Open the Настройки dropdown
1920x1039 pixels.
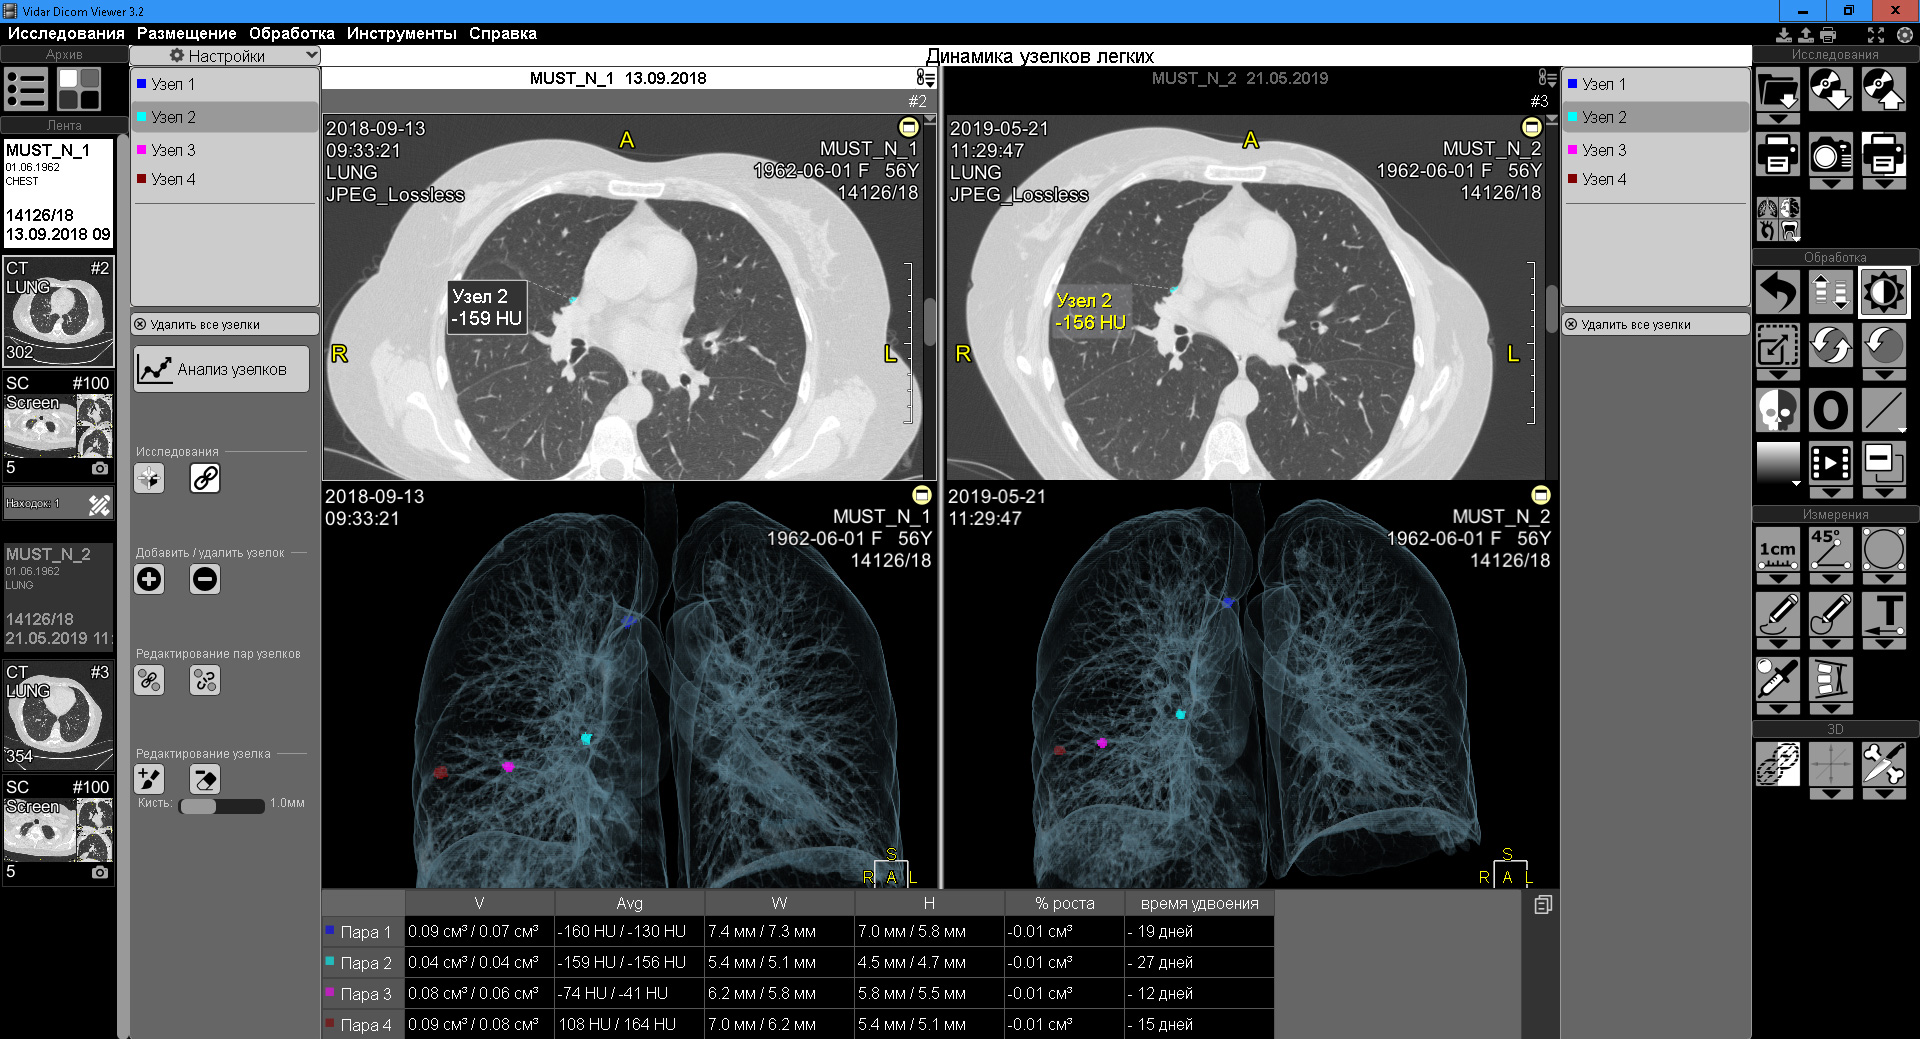click(x=225, y=56)
